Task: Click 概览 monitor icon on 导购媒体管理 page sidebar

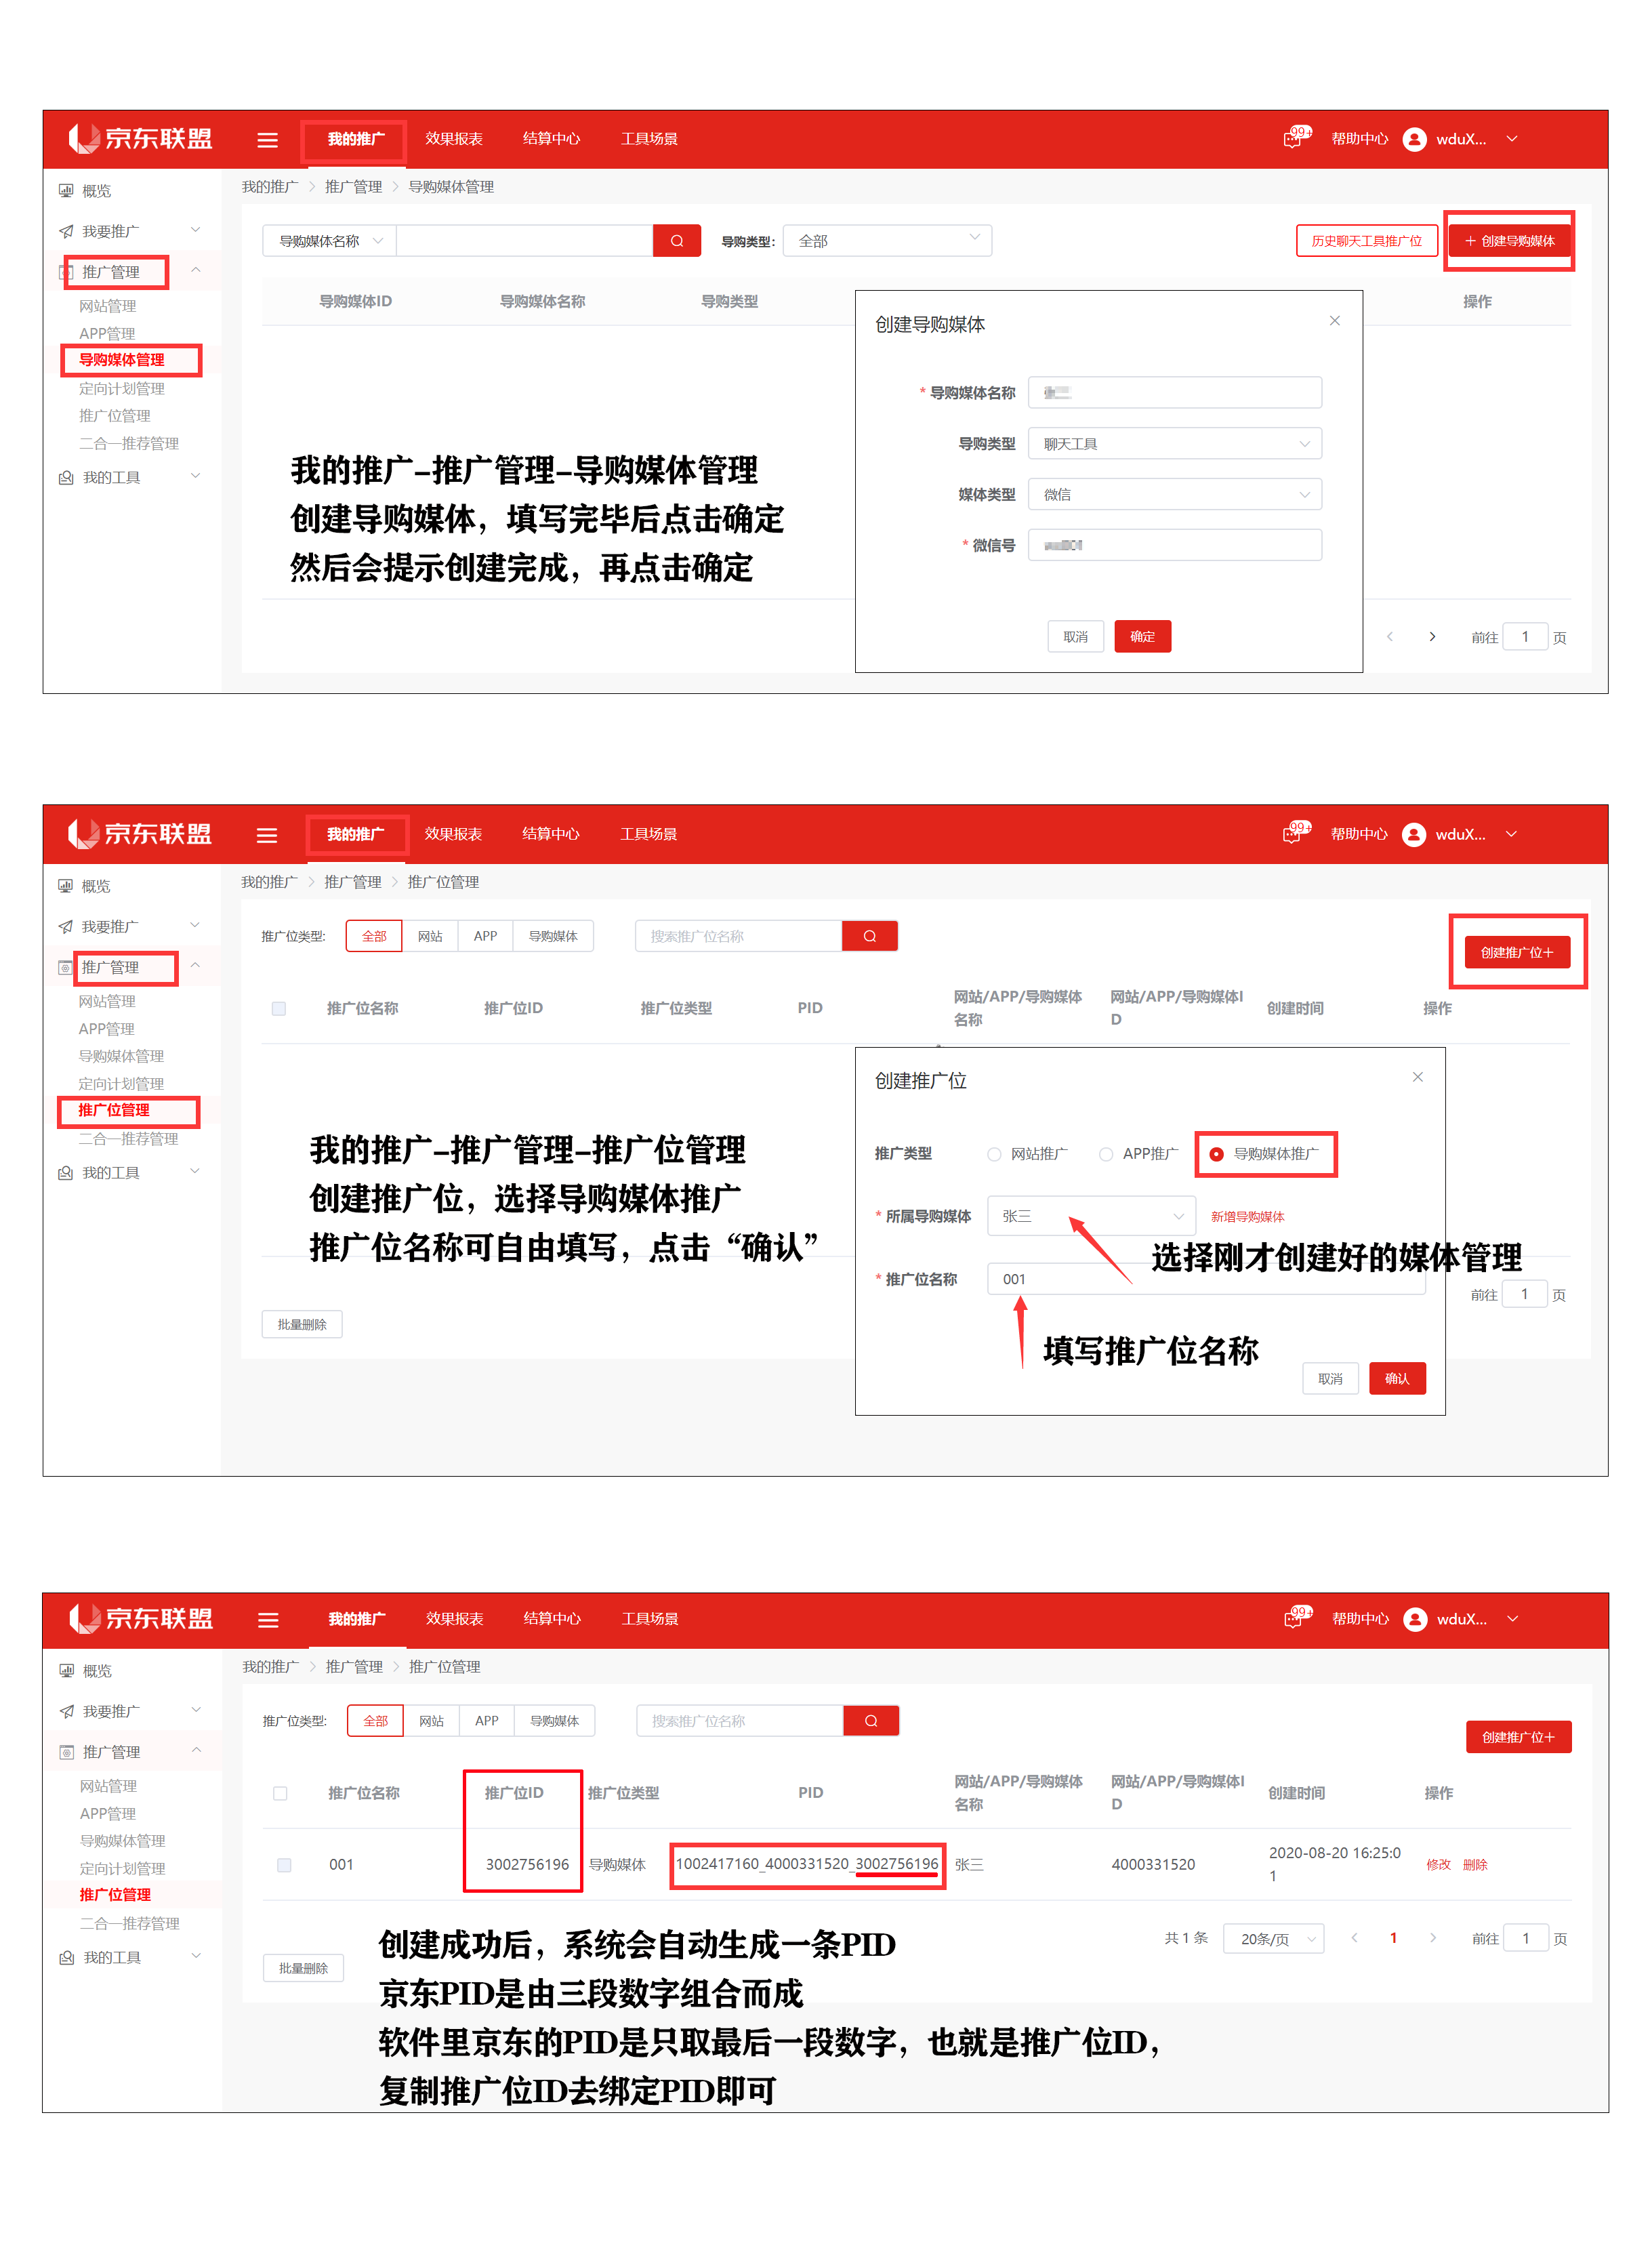Action: coord(66,190)
